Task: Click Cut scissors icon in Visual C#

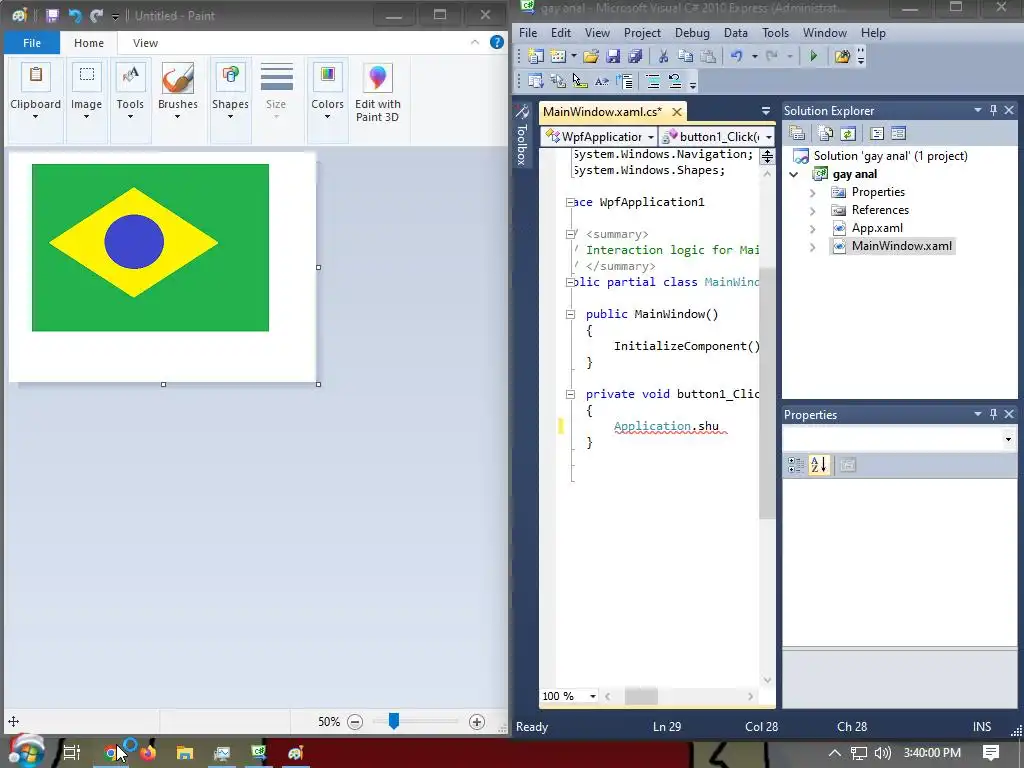Action: [x=664, y=57]
